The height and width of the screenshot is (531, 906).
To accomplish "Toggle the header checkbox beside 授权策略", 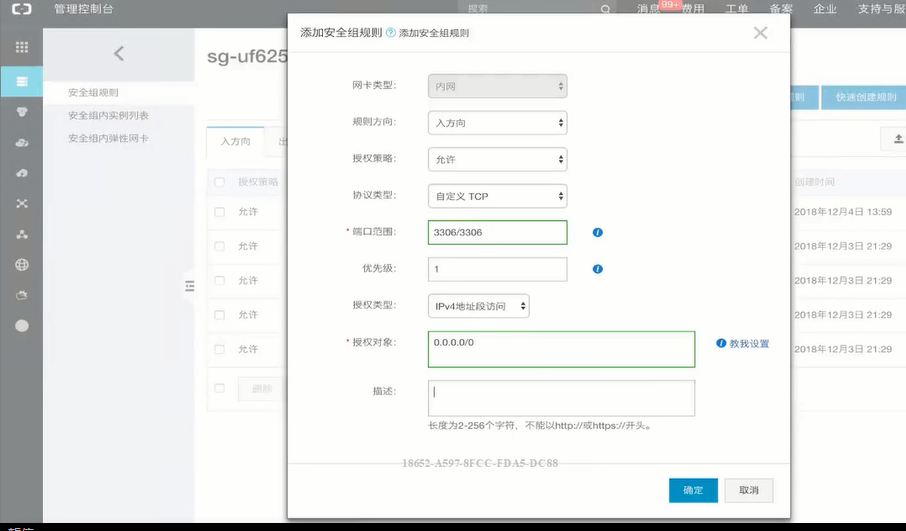I will [220, 182].
